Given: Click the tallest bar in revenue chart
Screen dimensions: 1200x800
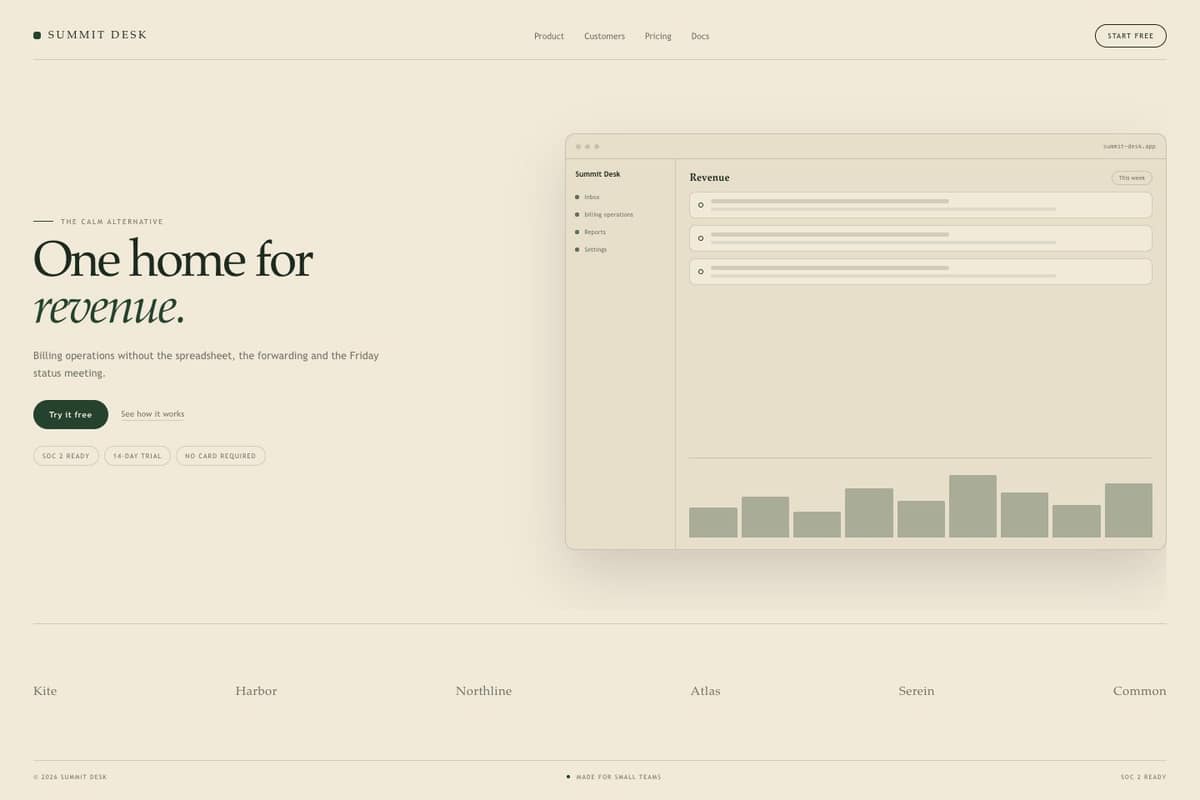Looking at the screenshot, I should point(972,506).
